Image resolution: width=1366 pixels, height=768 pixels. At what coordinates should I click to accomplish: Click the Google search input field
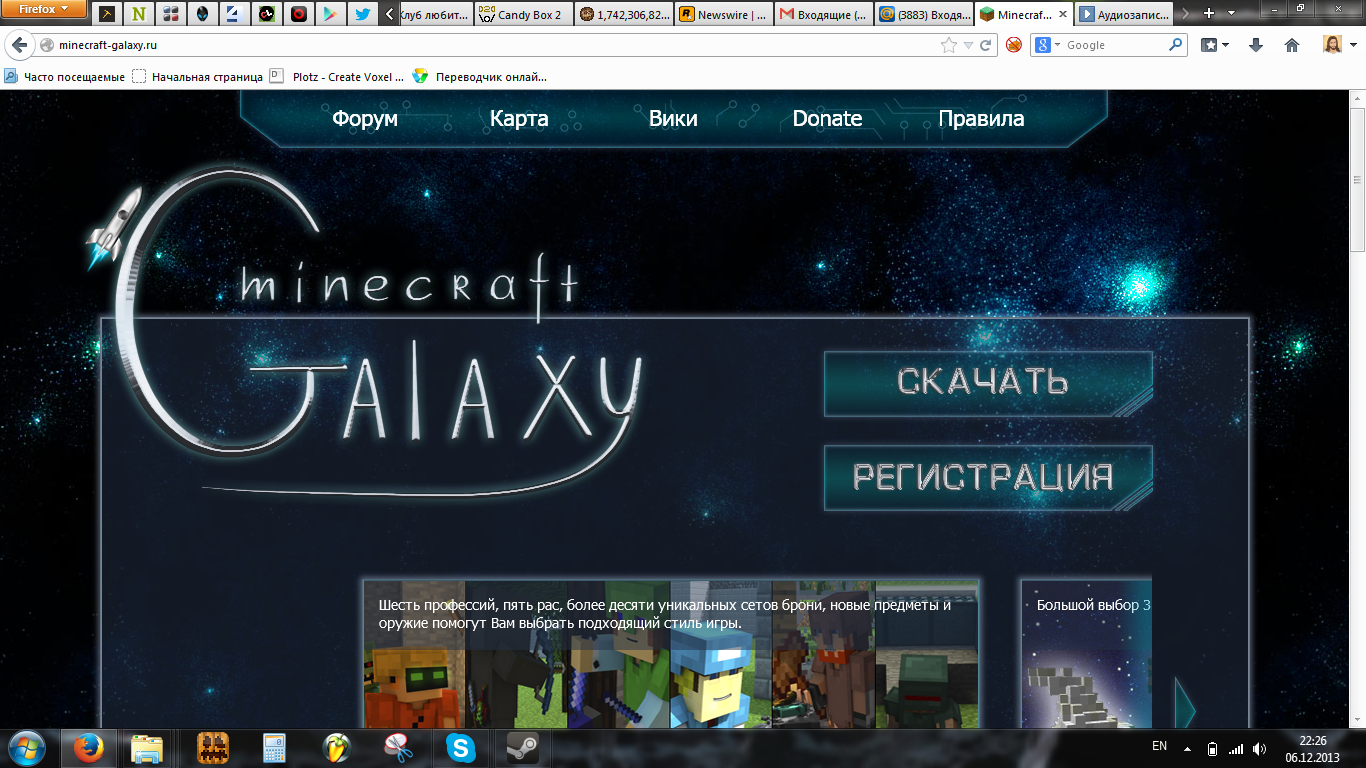(1113, 45)
